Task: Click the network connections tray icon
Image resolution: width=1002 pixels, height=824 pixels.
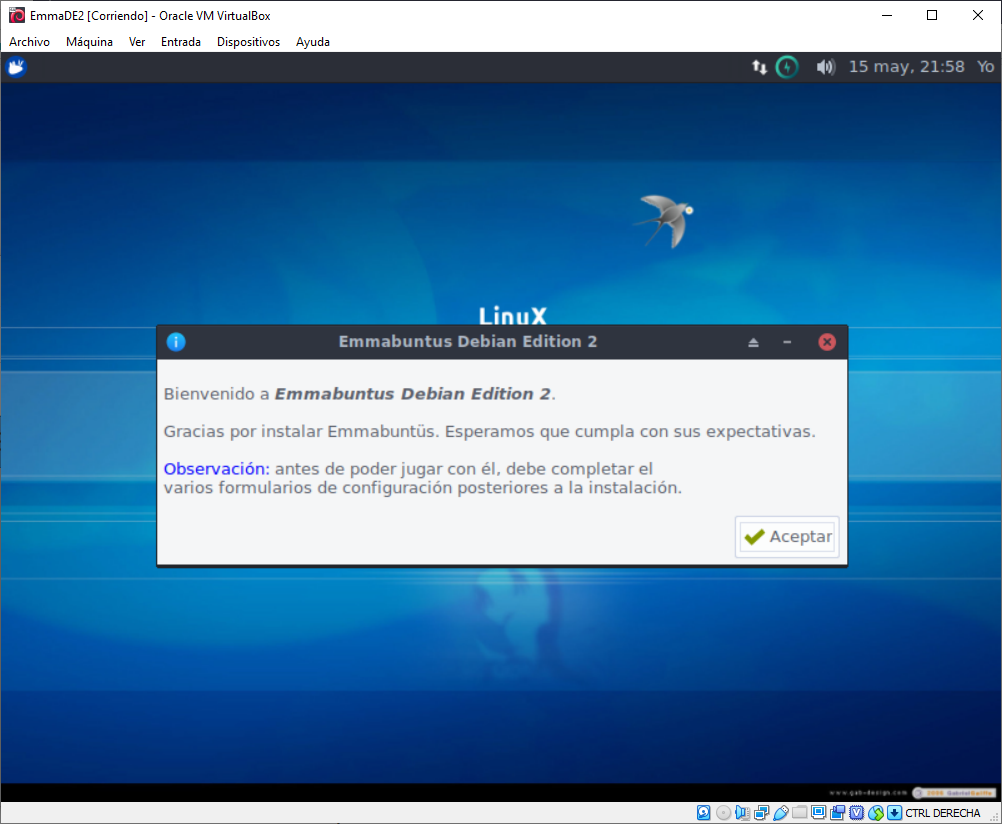Action: pyautogui.click(x=760, y=67)
